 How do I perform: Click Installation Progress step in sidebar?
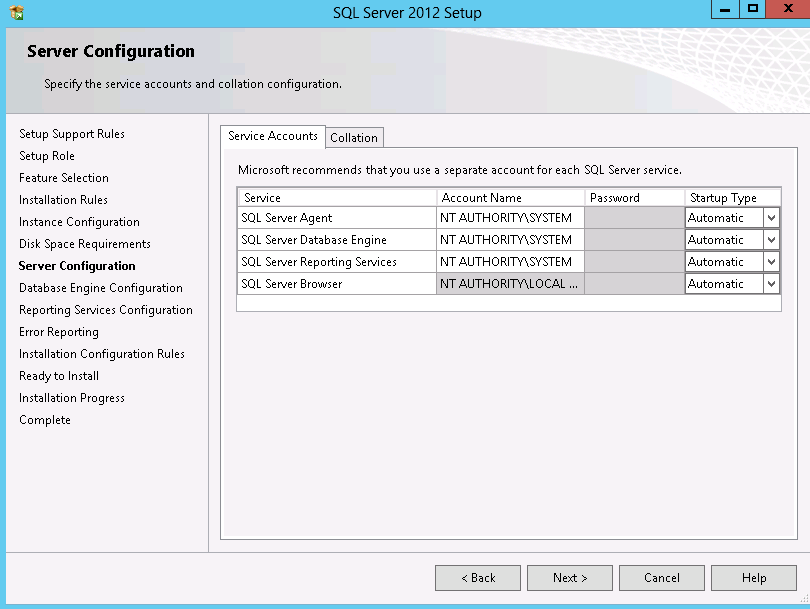[x=72, y=398]
